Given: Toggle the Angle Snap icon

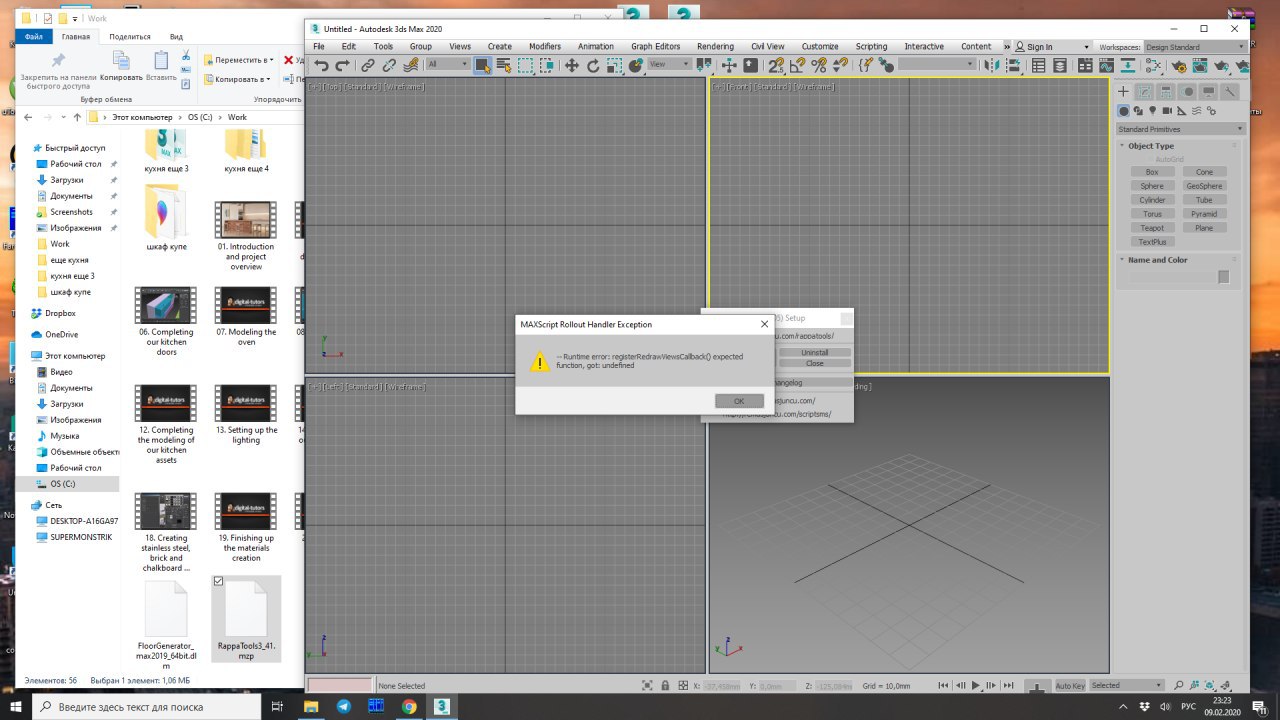Looking at the screenshot, I should pos(798,65).
